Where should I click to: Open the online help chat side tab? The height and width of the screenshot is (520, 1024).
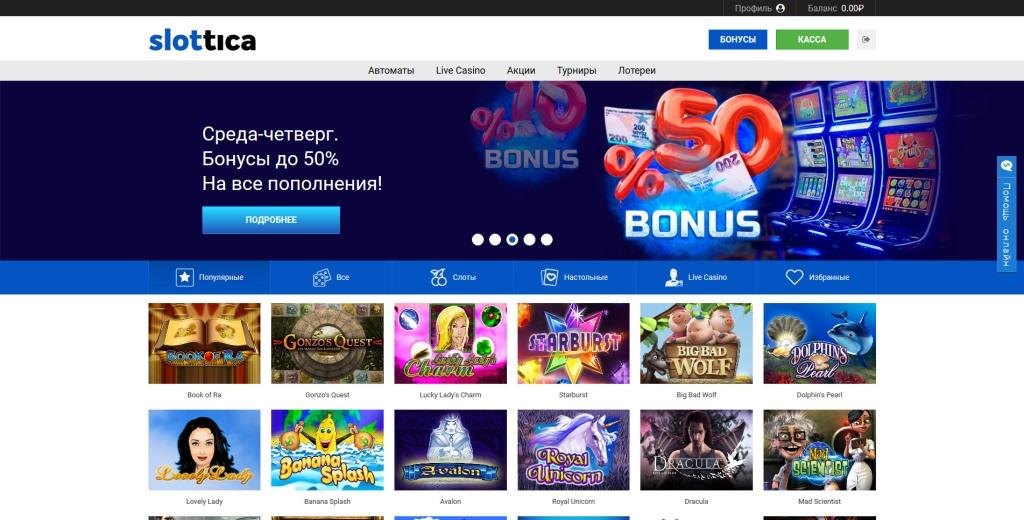(x=1006, y=214)
